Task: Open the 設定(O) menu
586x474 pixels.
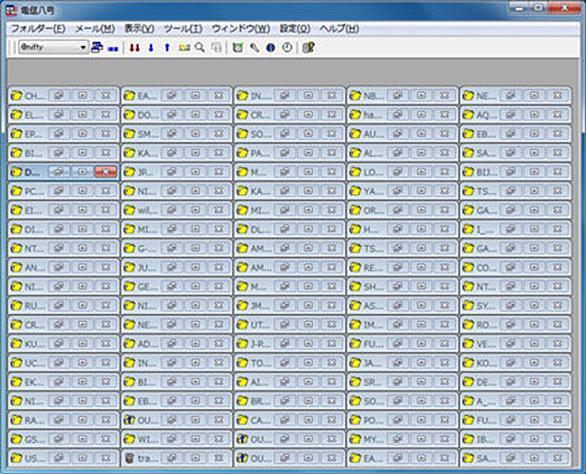Action: [295, 29]
